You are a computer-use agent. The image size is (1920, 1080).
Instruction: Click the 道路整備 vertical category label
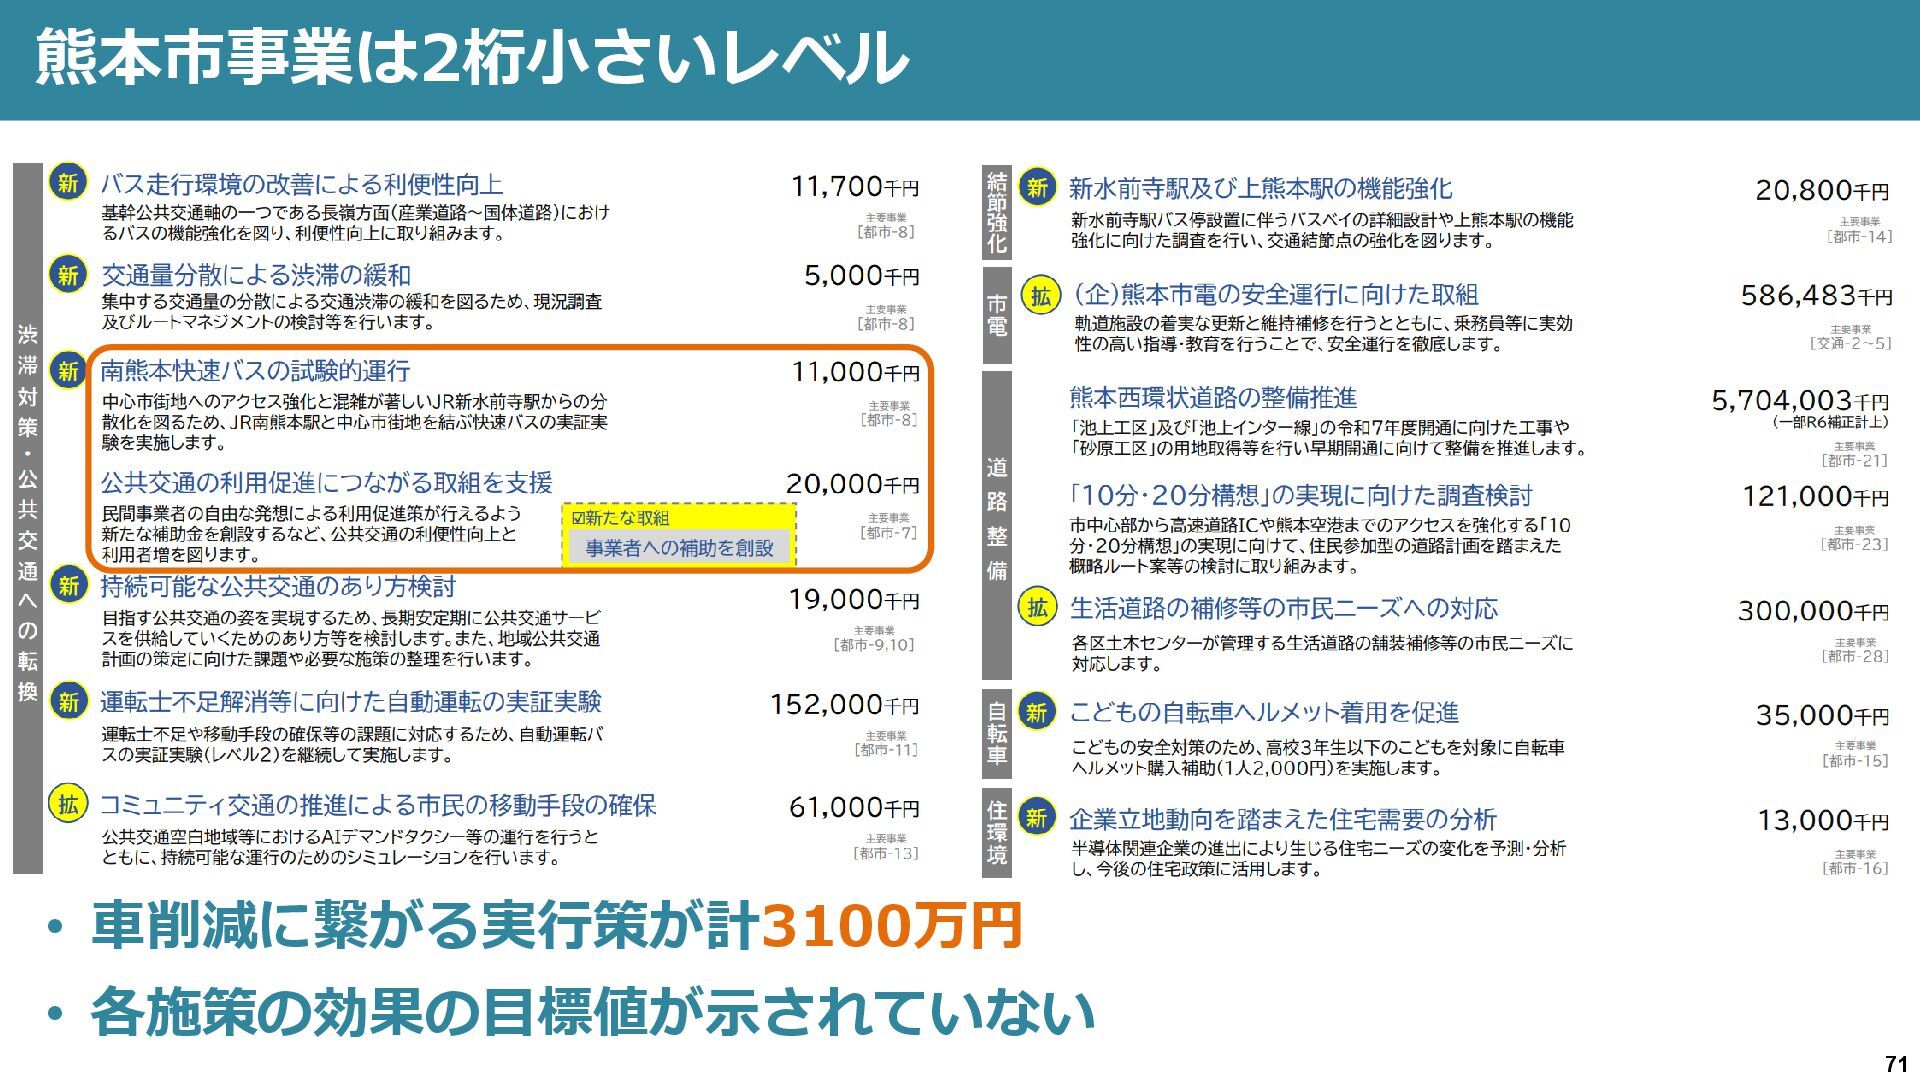[x=997, y=520]
